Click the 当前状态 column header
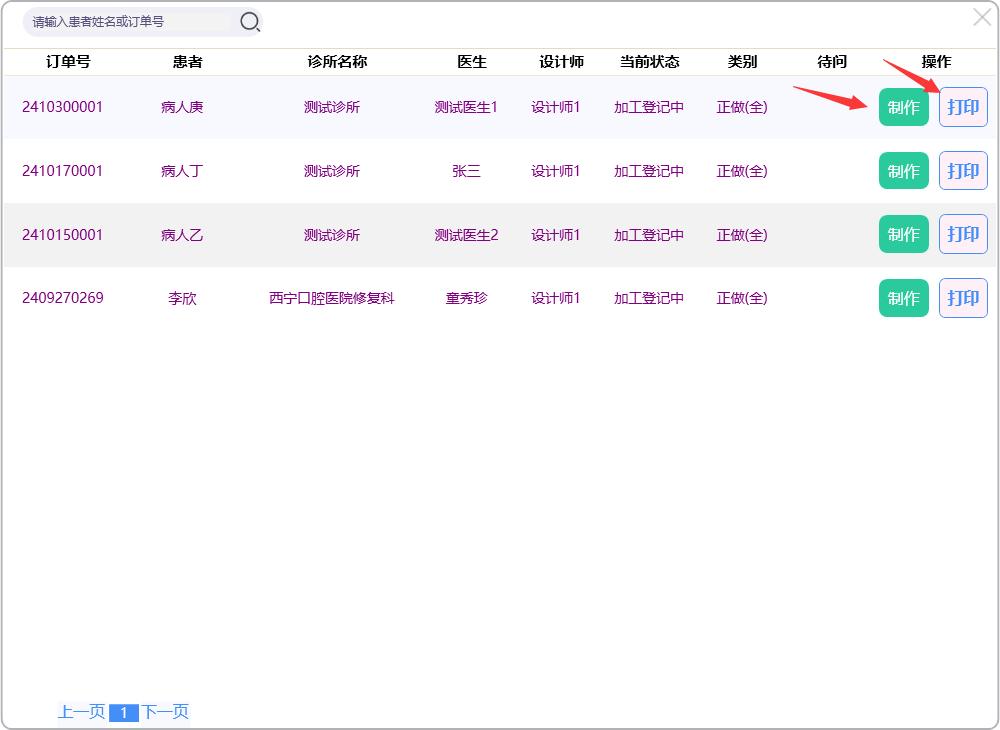1000x730 pixels. 649,62
